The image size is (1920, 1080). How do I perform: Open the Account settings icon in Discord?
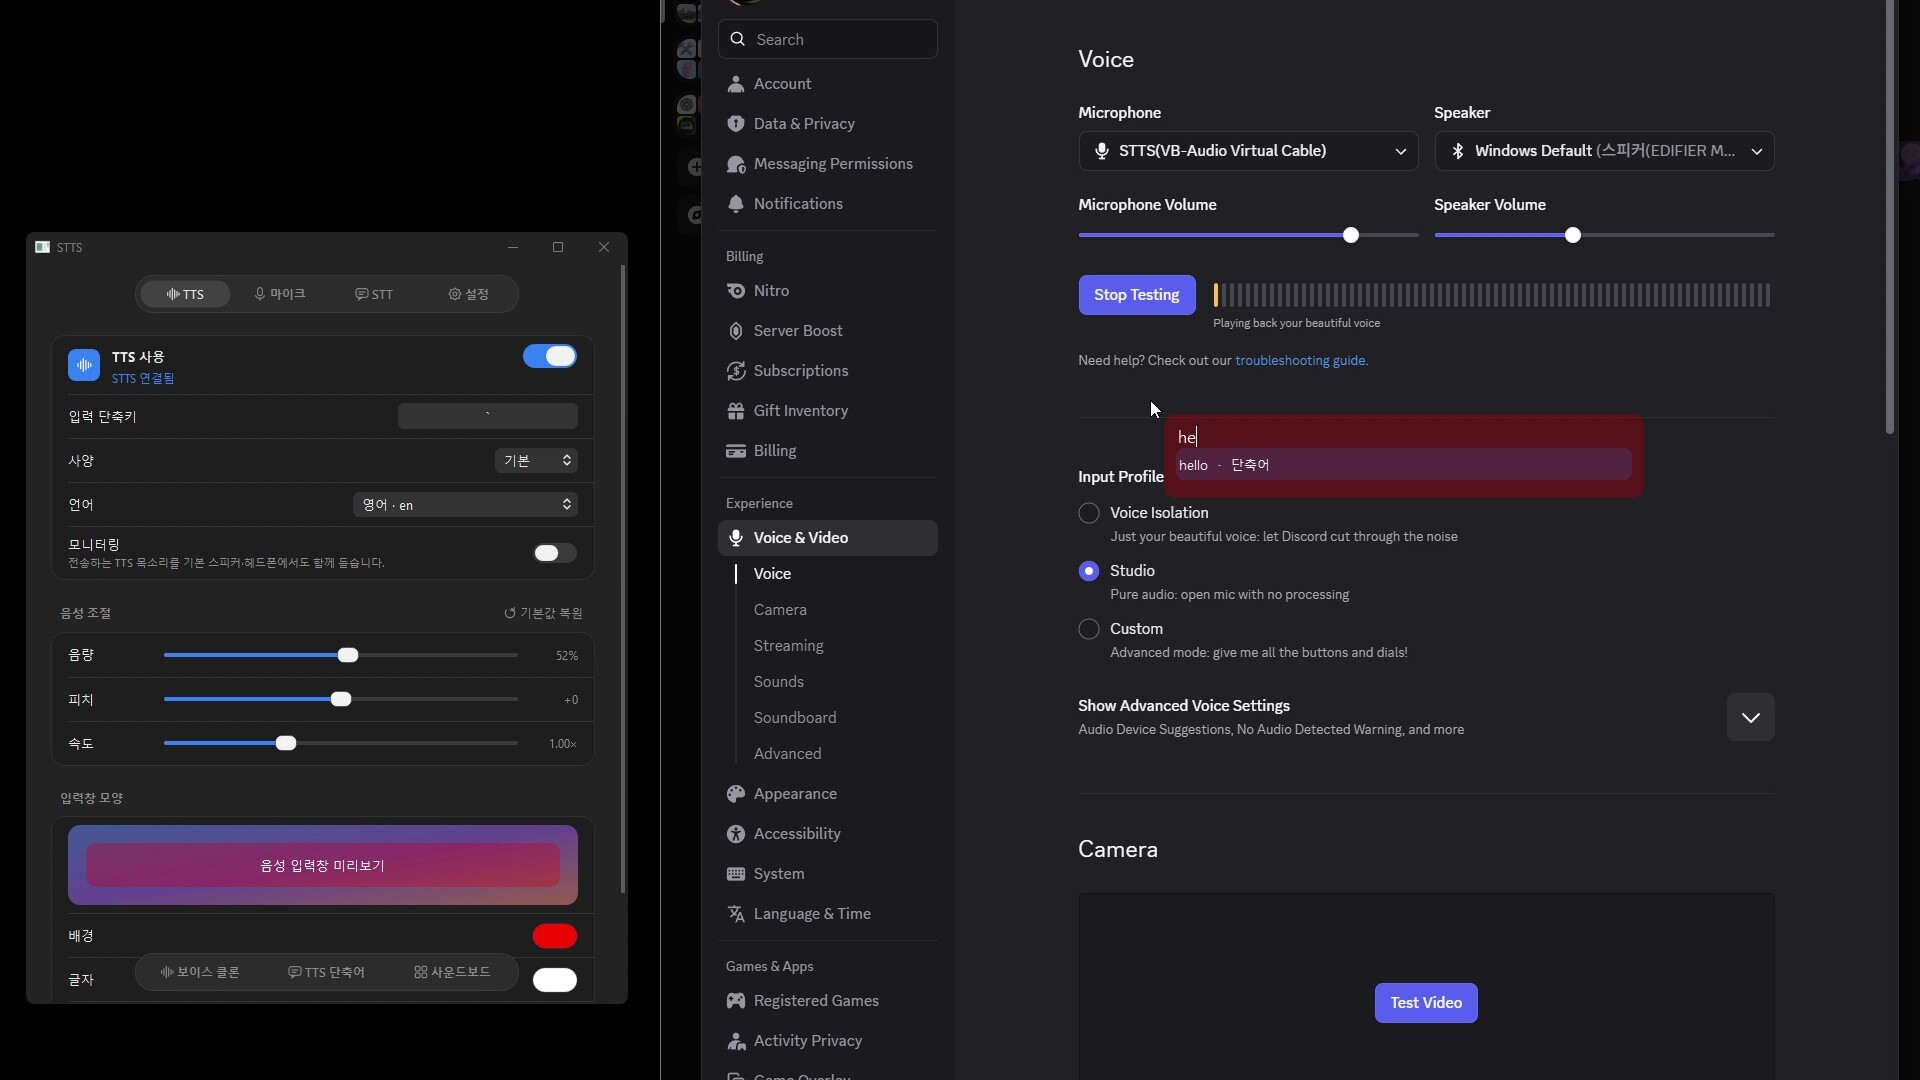[x=736, y=84]
